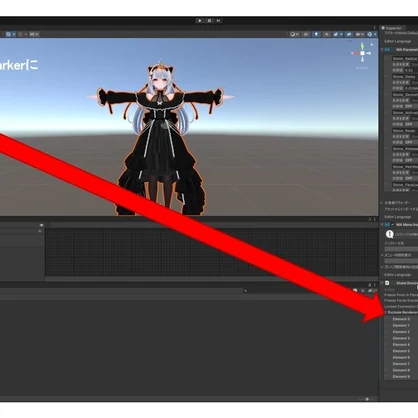This screenshot has height=418, width=418.
Task: Open the Gizmos globe dropdown
Action: 371,34
